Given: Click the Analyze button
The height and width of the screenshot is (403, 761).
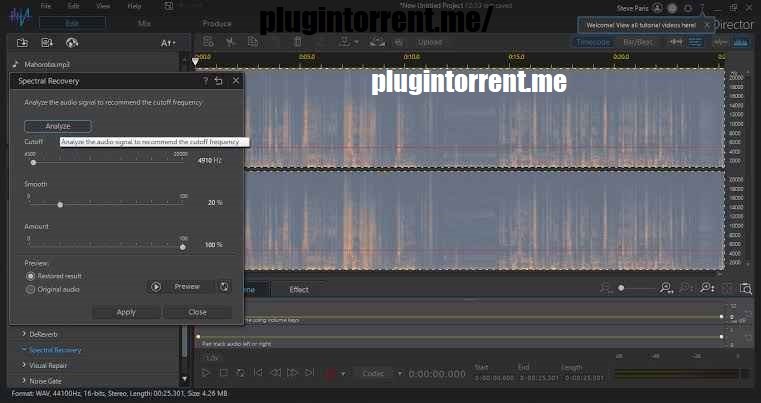Looking at the screenshot, I should pos(58,126).
